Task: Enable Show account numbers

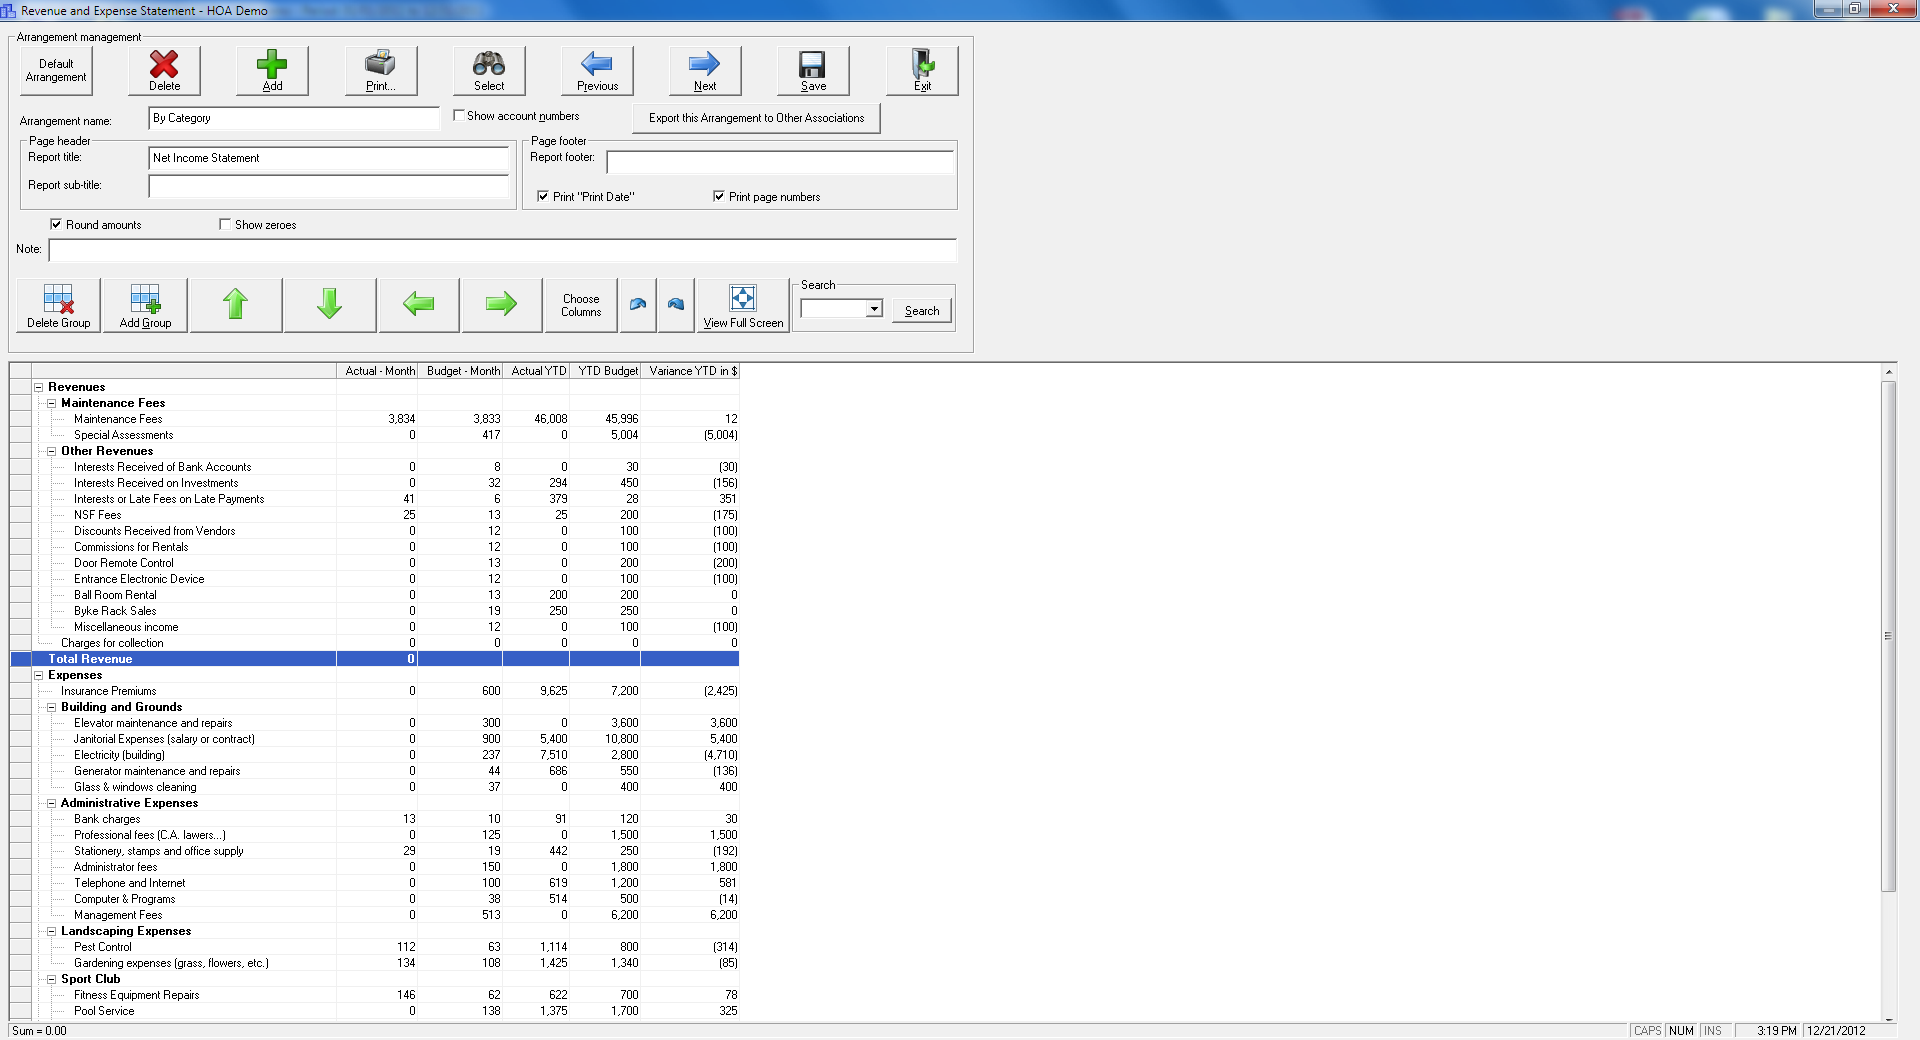Action: click(x=459, y=115)
